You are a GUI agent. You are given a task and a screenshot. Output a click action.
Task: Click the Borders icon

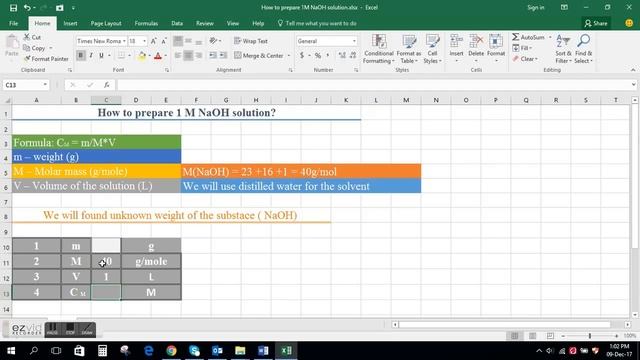(x=121, y=56)
